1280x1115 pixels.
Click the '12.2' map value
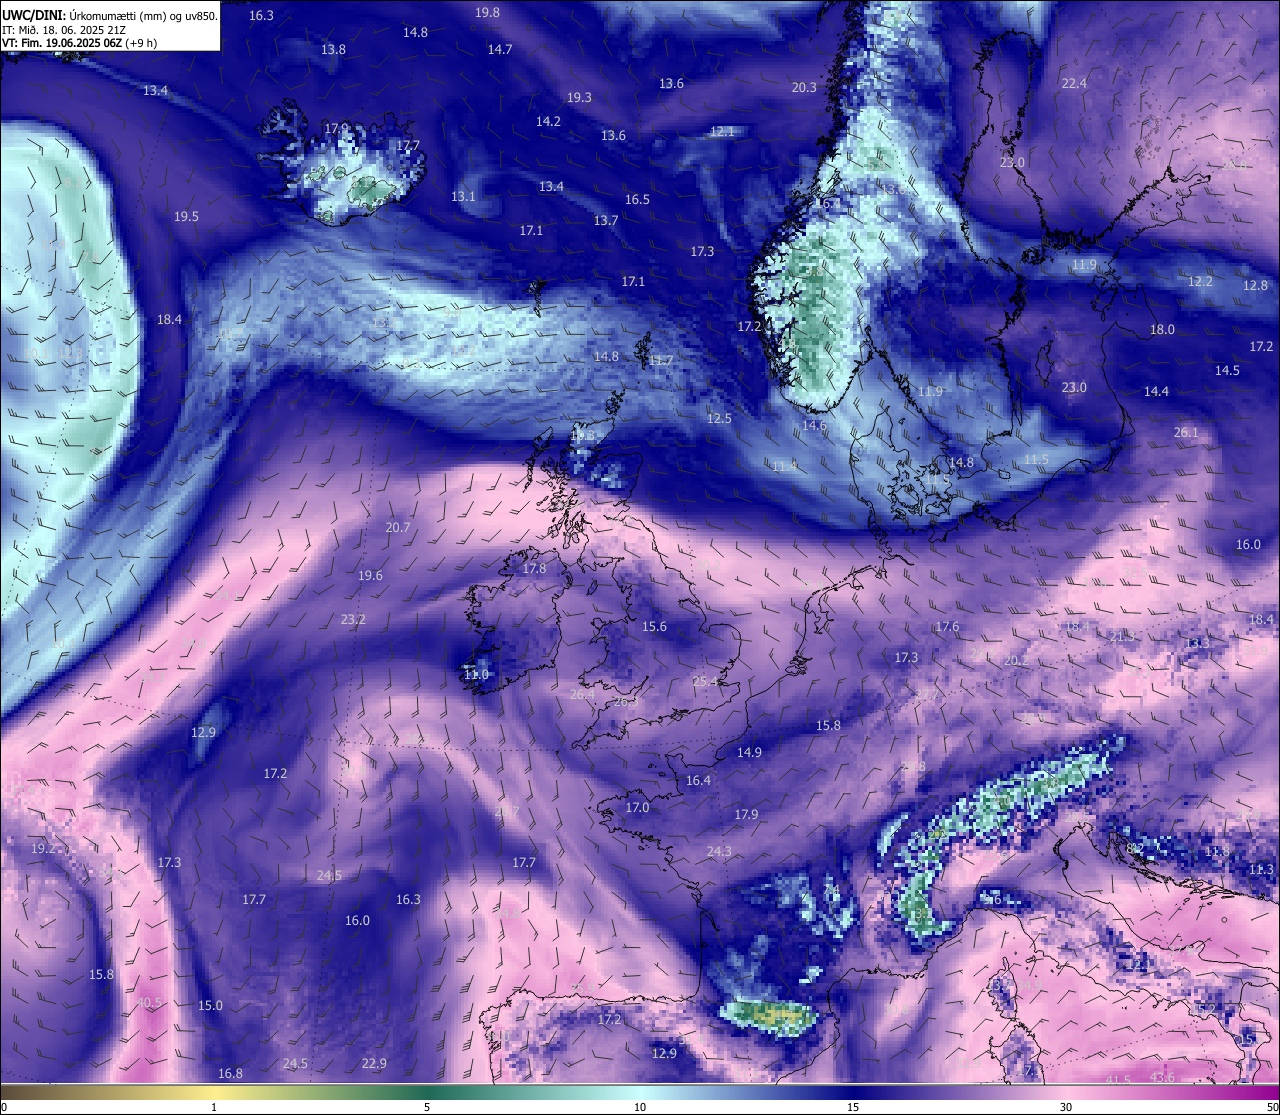point(1200,281)
